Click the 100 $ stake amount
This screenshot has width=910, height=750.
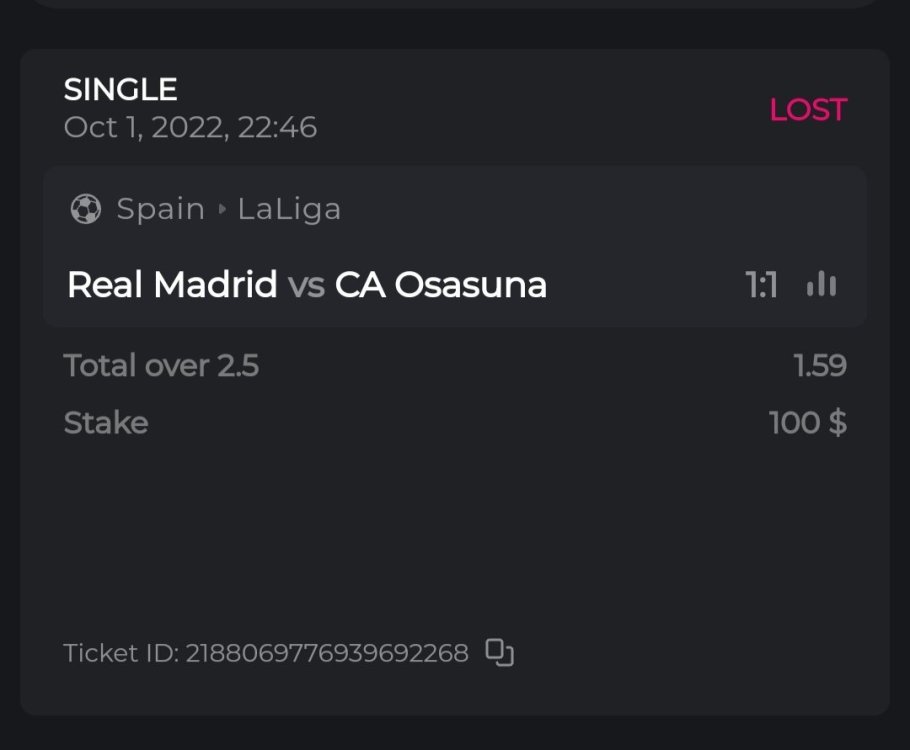tap(807, 423)
